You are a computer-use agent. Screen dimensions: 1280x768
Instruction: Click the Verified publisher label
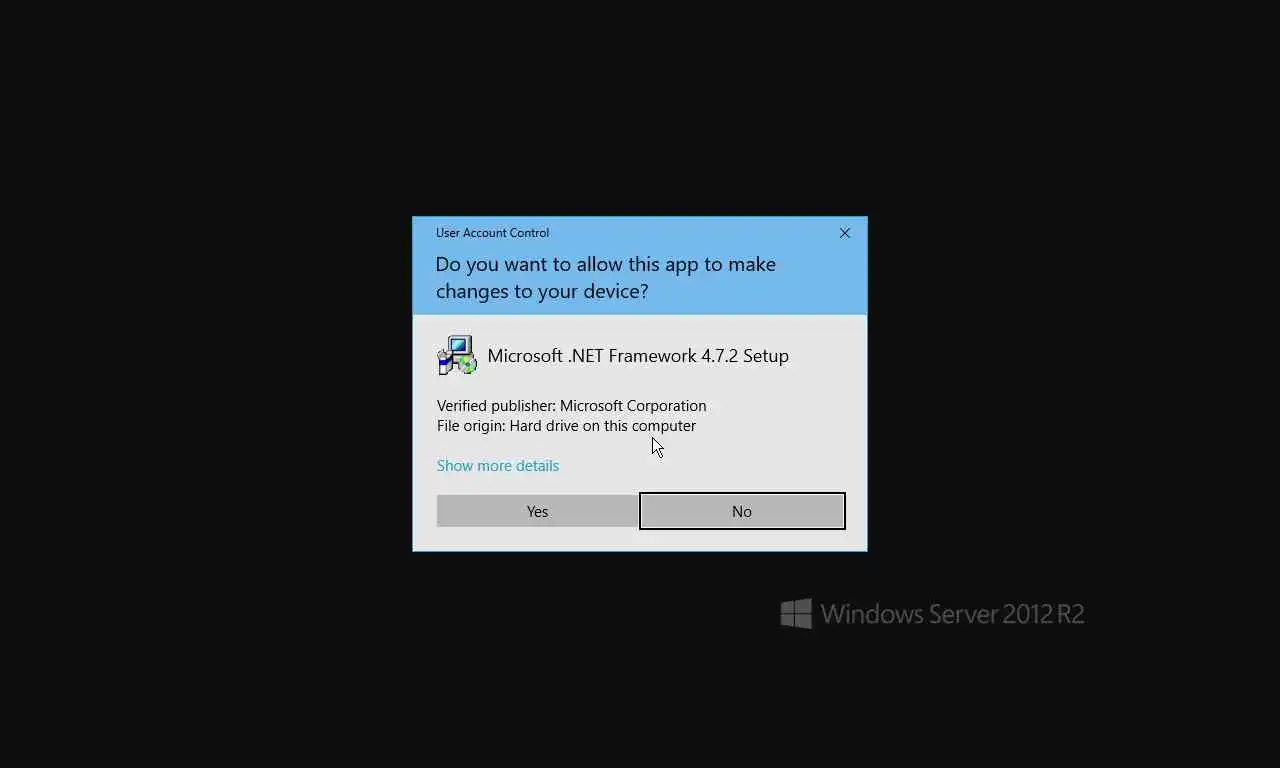[496, 406]
